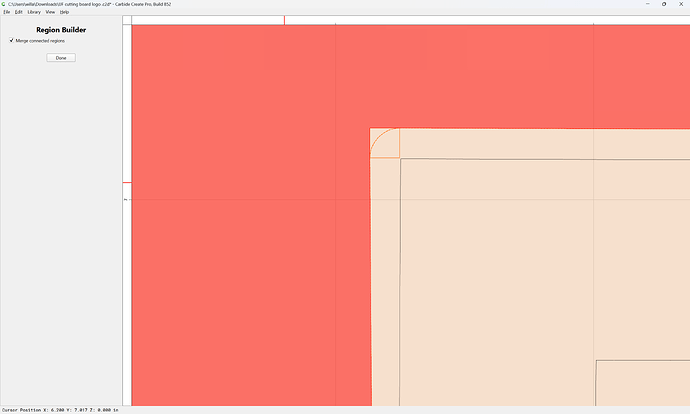
Task: Toggle the Merge connected regions checkbox
Action: pyautogui.click(x=11, y=40)
